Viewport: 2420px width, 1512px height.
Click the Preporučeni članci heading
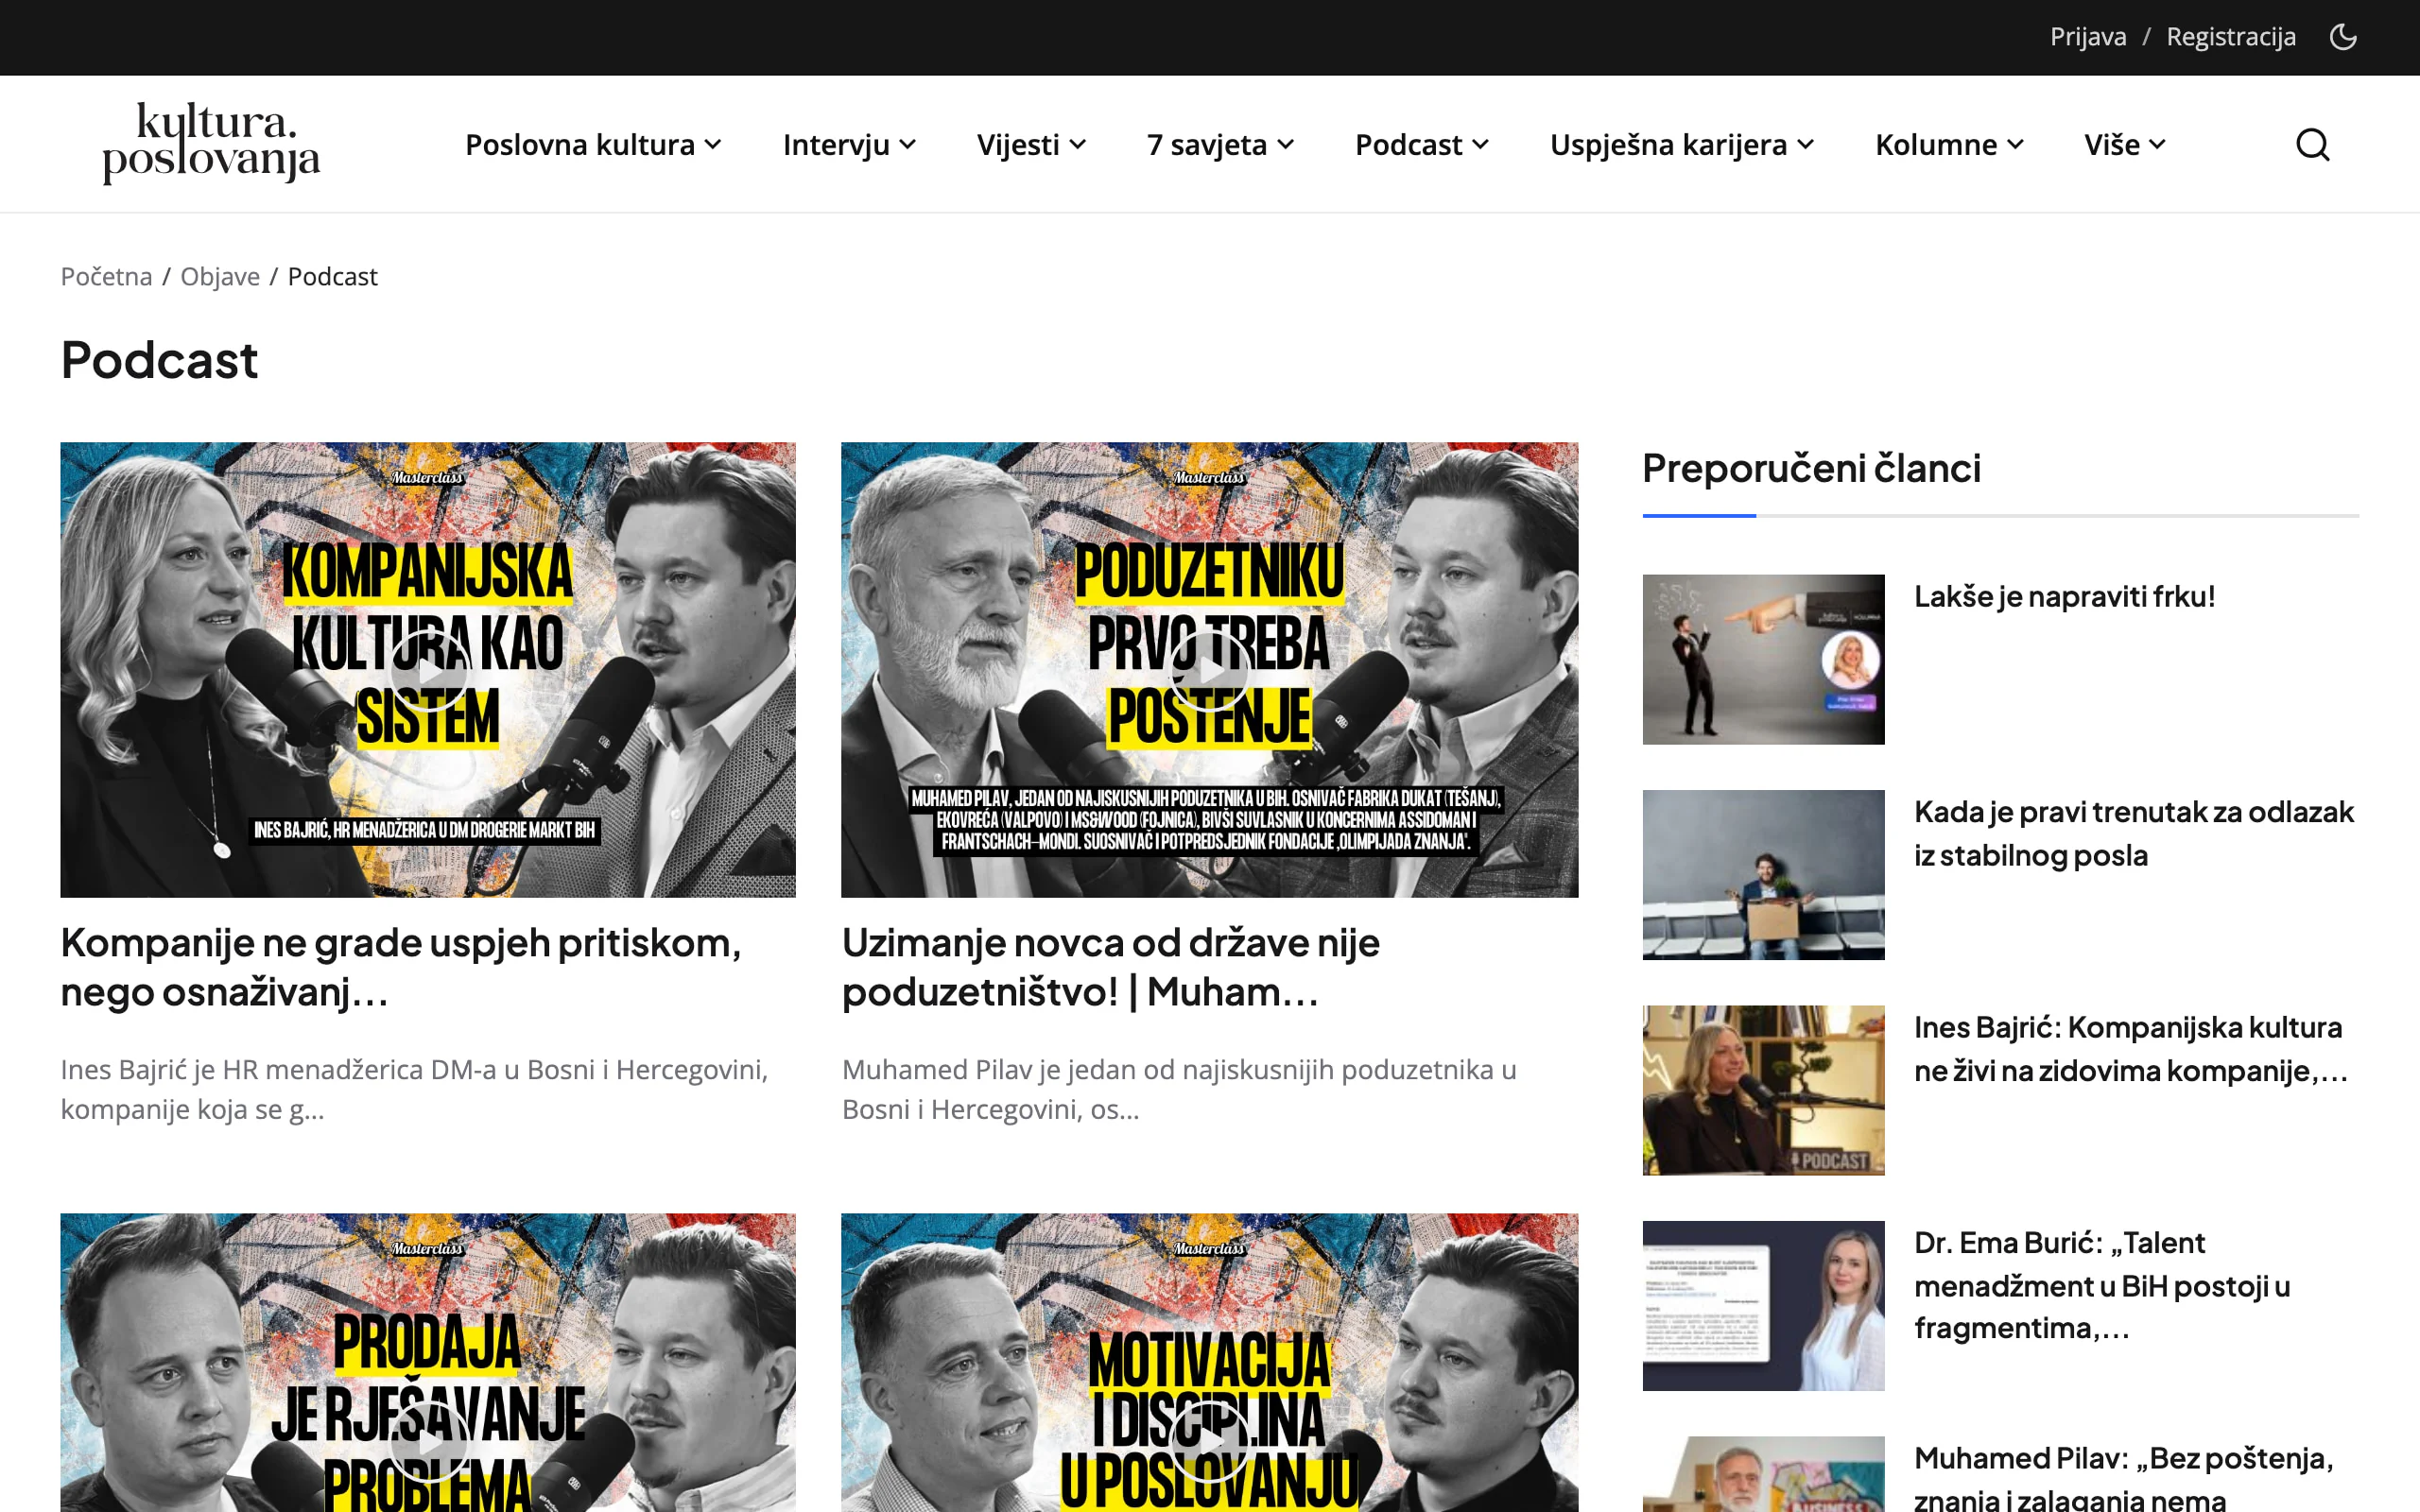(x=1811, y=468)
